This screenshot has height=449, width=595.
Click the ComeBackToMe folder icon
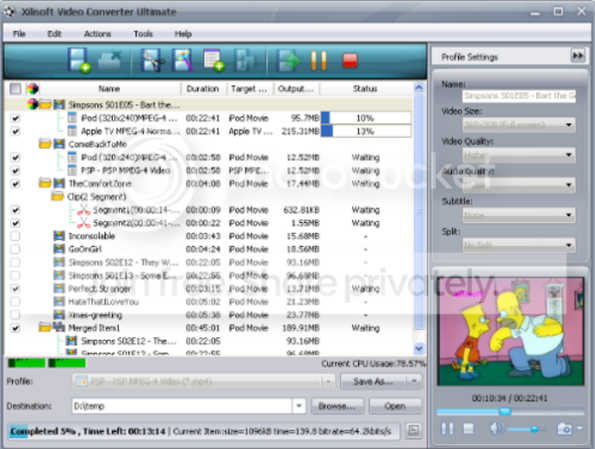[45, 144]
